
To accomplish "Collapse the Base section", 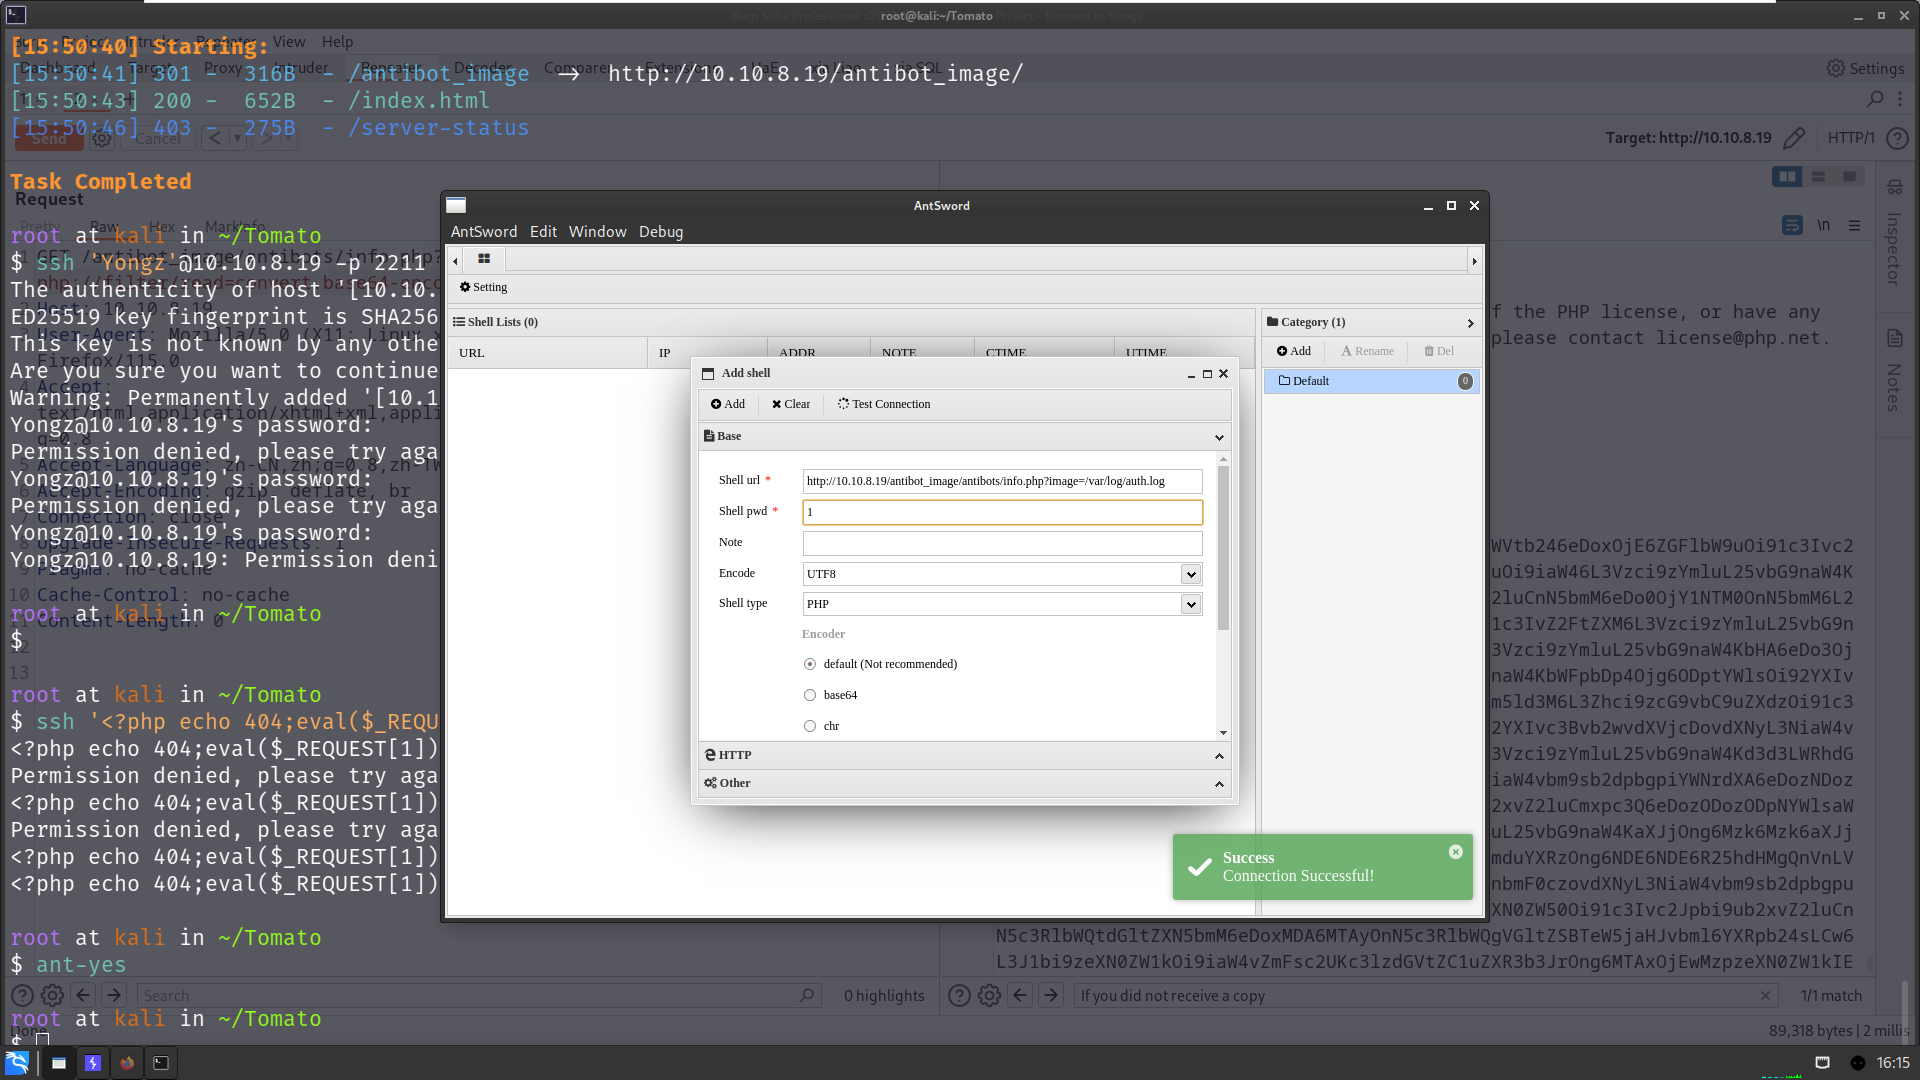I will 1219,437.
